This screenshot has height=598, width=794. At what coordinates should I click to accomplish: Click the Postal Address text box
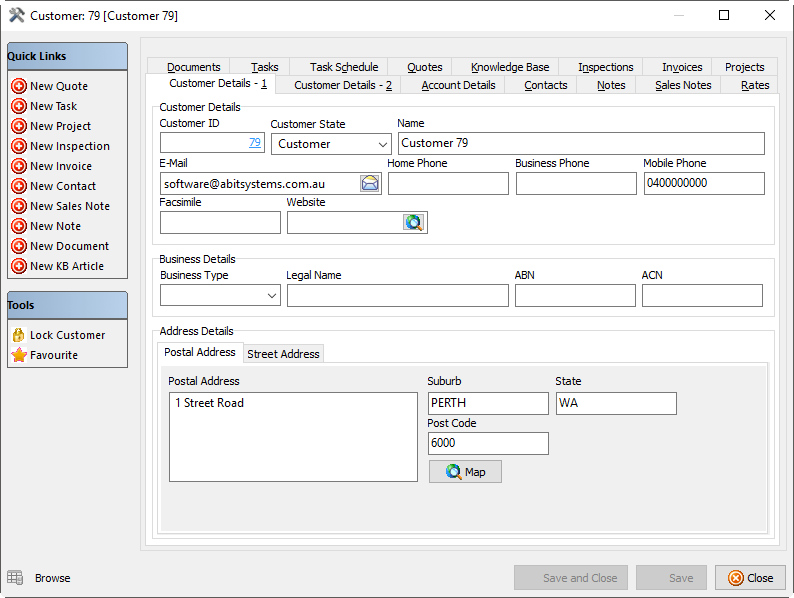pos(292,437)
